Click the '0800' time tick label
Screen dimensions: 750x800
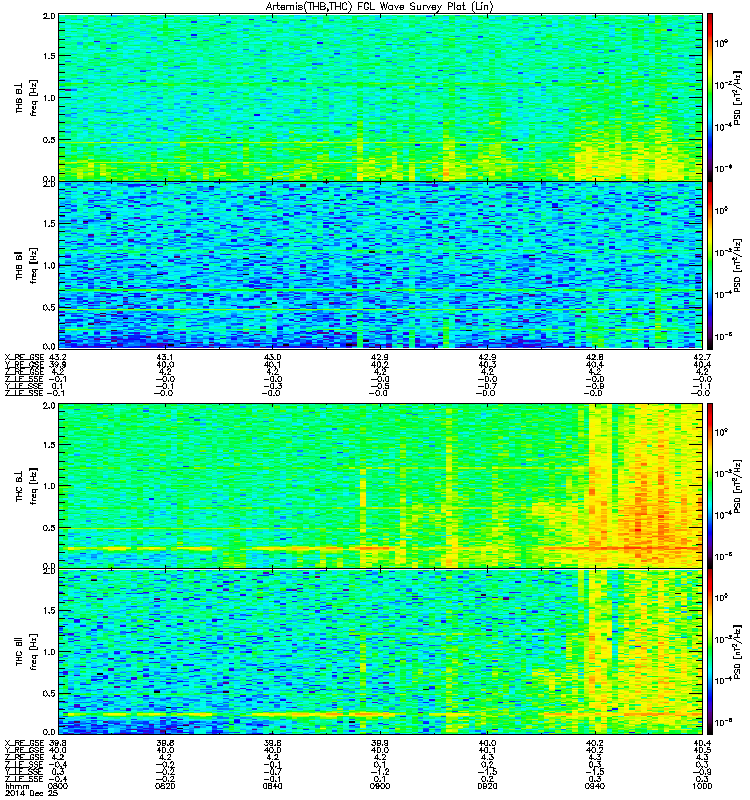pos(57,786)
